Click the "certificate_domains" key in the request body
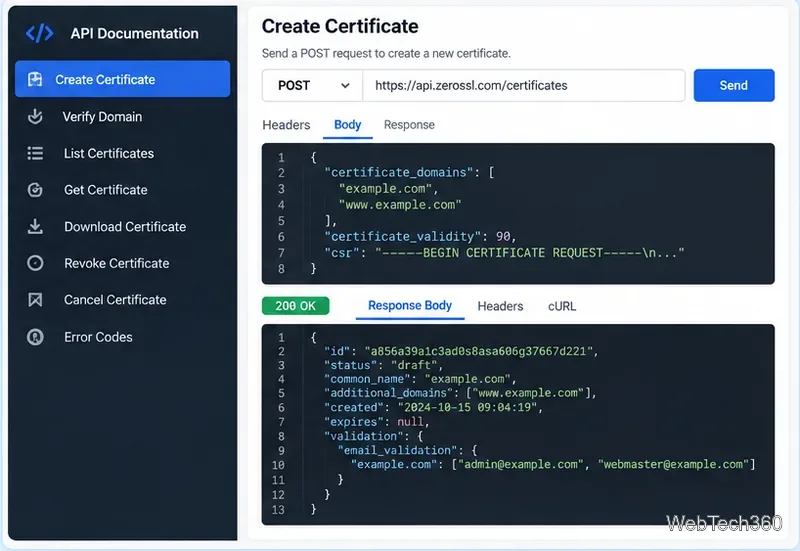 (x=398, y=172)
